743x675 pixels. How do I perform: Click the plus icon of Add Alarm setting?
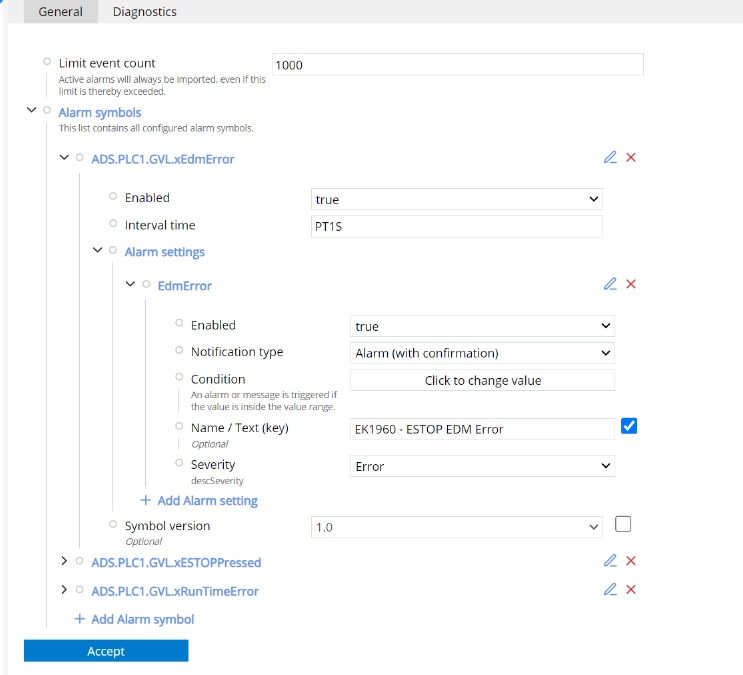145,500
